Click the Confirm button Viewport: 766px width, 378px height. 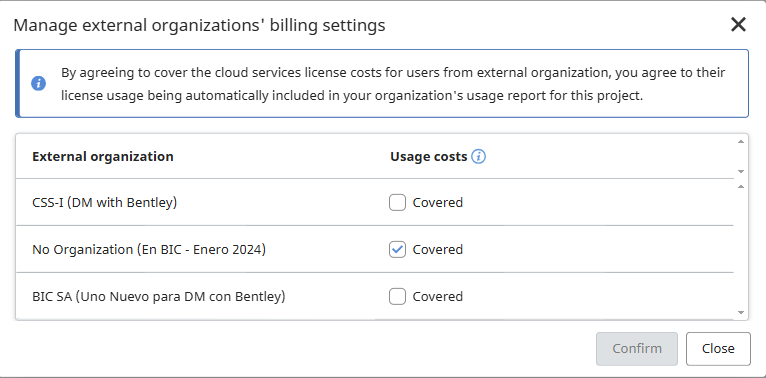[x=637, y=349]
